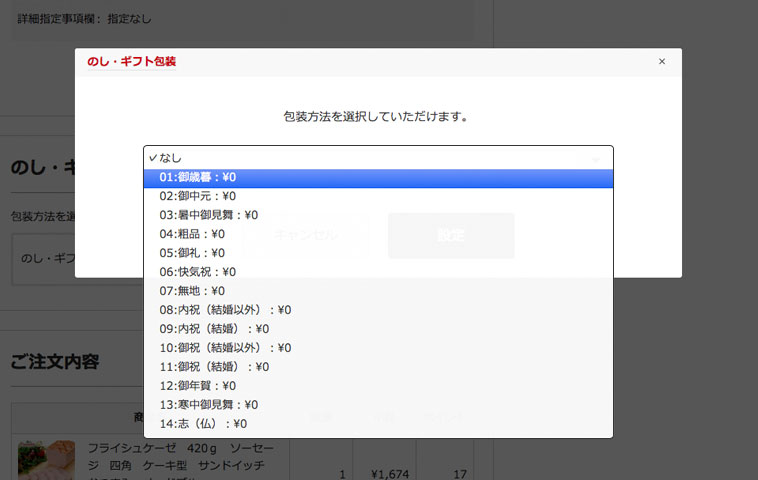Choose 02:御中元 wrapping option
Image resolution: width=758 pixels, height=480 pixels.
tap(198, 196)
